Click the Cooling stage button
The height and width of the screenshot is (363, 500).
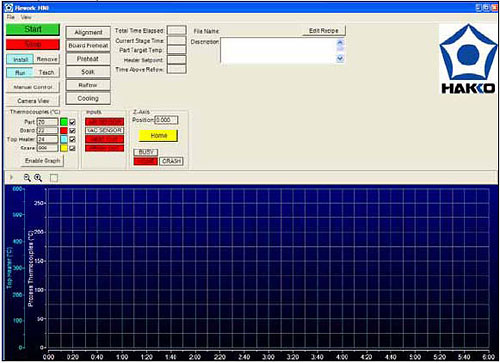click(x=88, y=98)
